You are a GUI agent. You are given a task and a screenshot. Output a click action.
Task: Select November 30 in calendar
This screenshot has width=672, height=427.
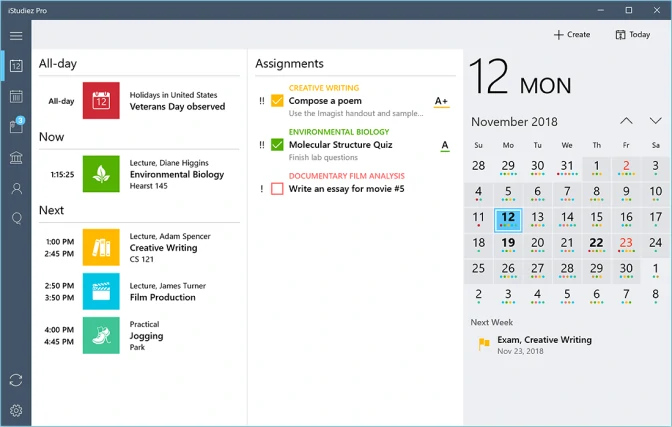click(x=626, y=271)
